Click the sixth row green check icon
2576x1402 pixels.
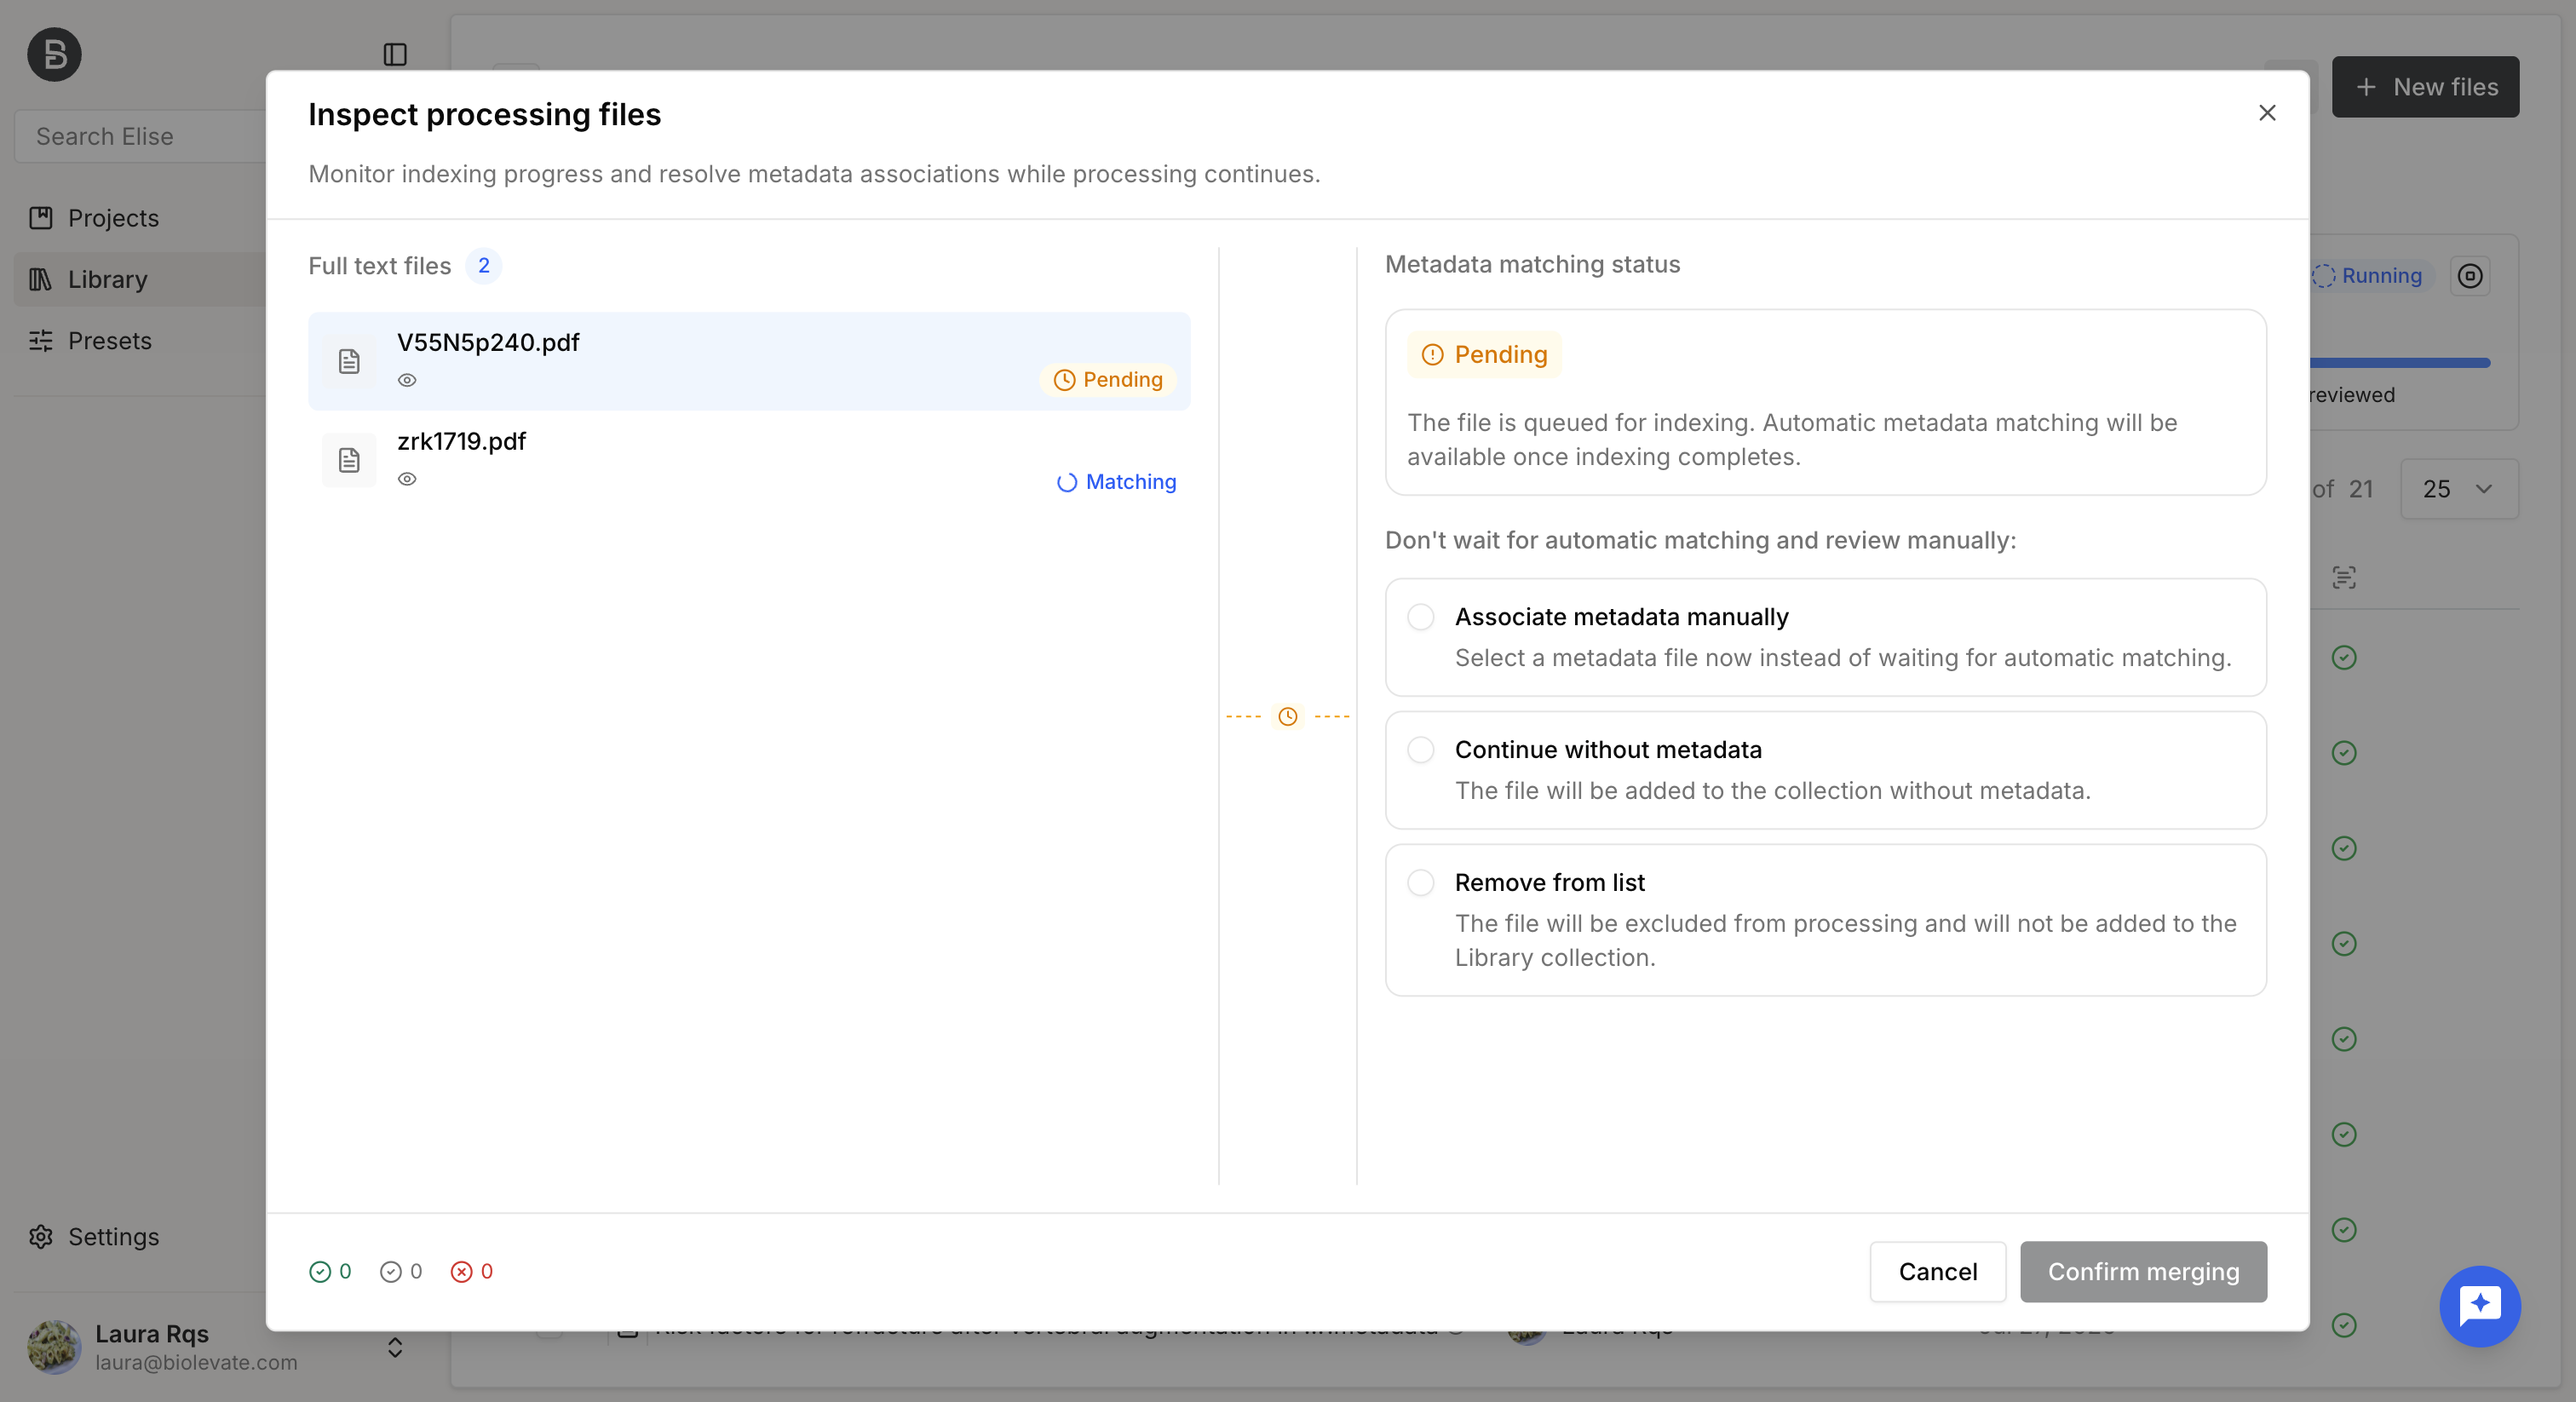point(2344,1134)
